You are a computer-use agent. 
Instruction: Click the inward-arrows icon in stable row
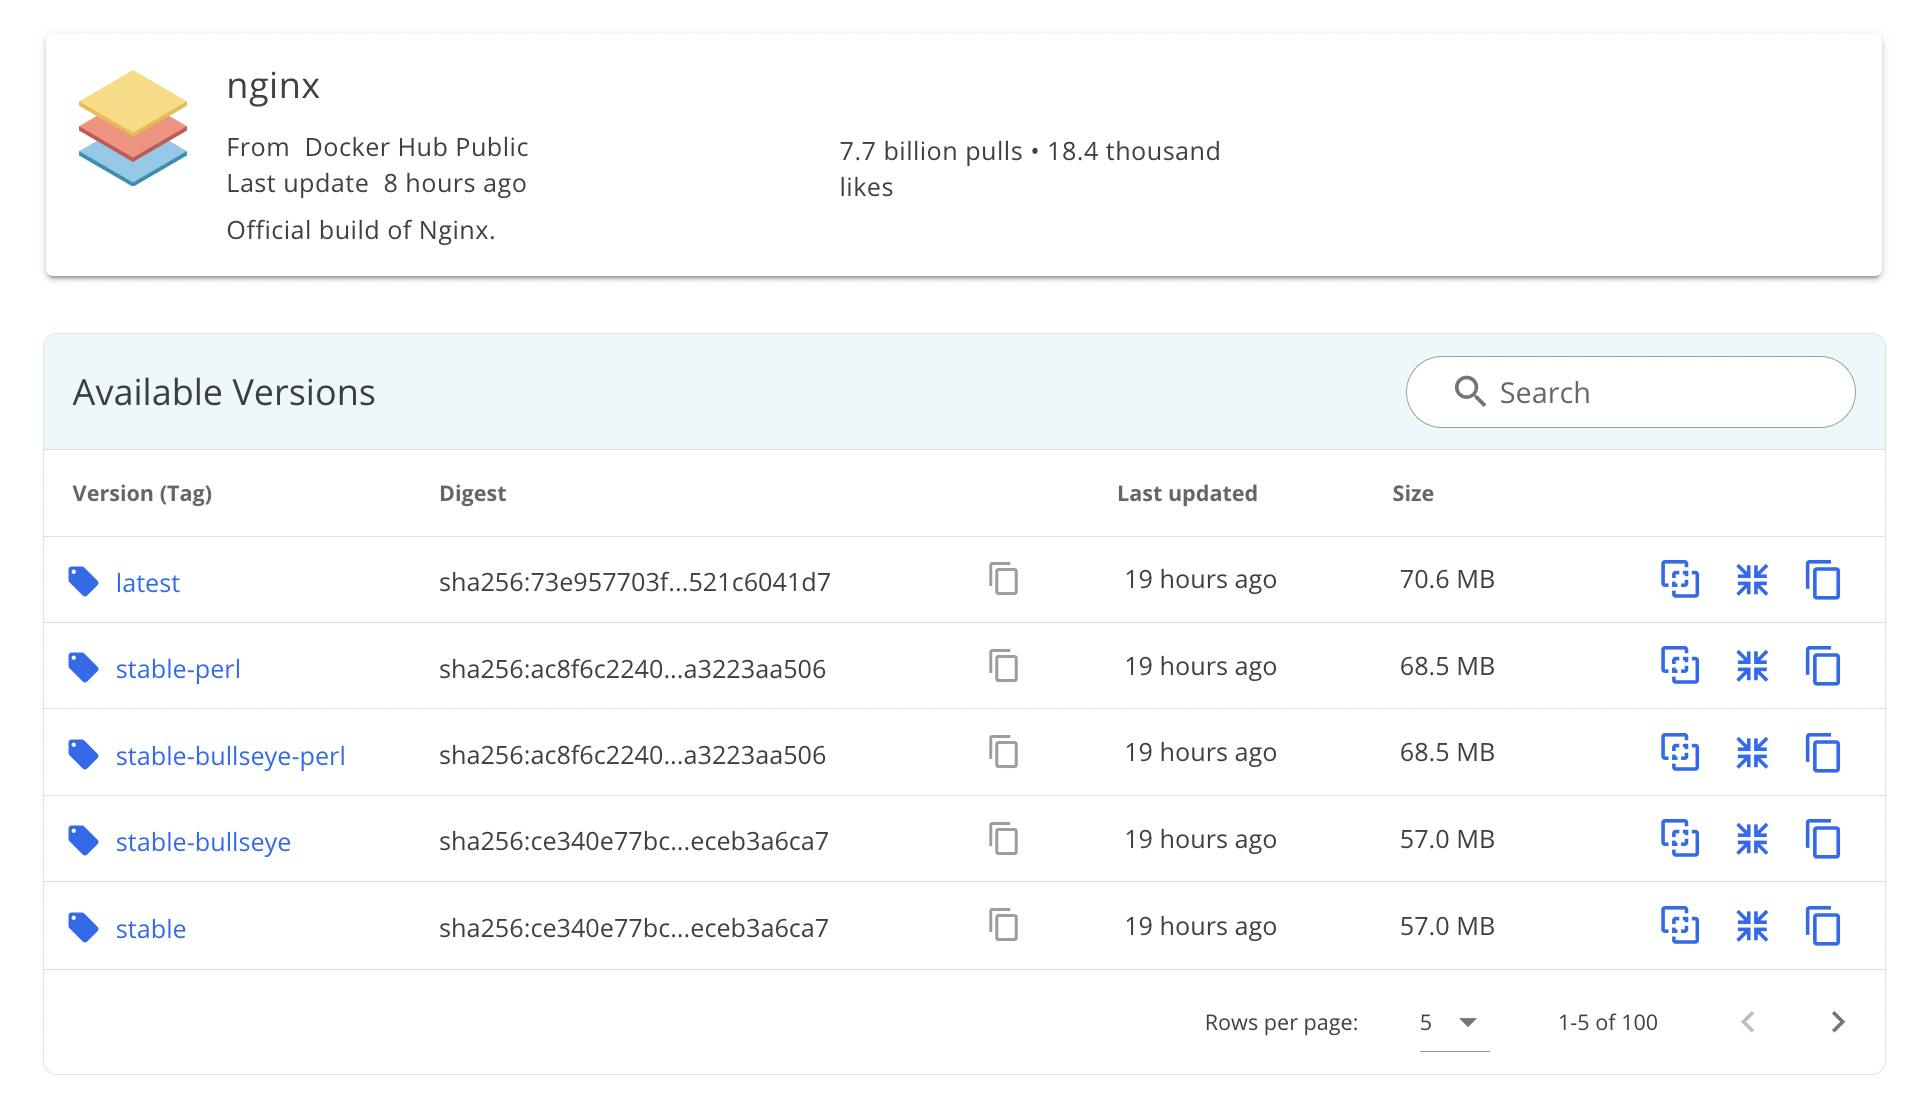(x=1752, y=925)
